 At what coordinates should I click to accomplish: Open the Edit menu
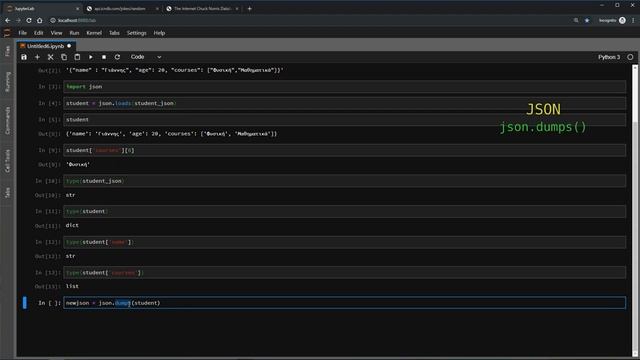(x=38, y=33)
